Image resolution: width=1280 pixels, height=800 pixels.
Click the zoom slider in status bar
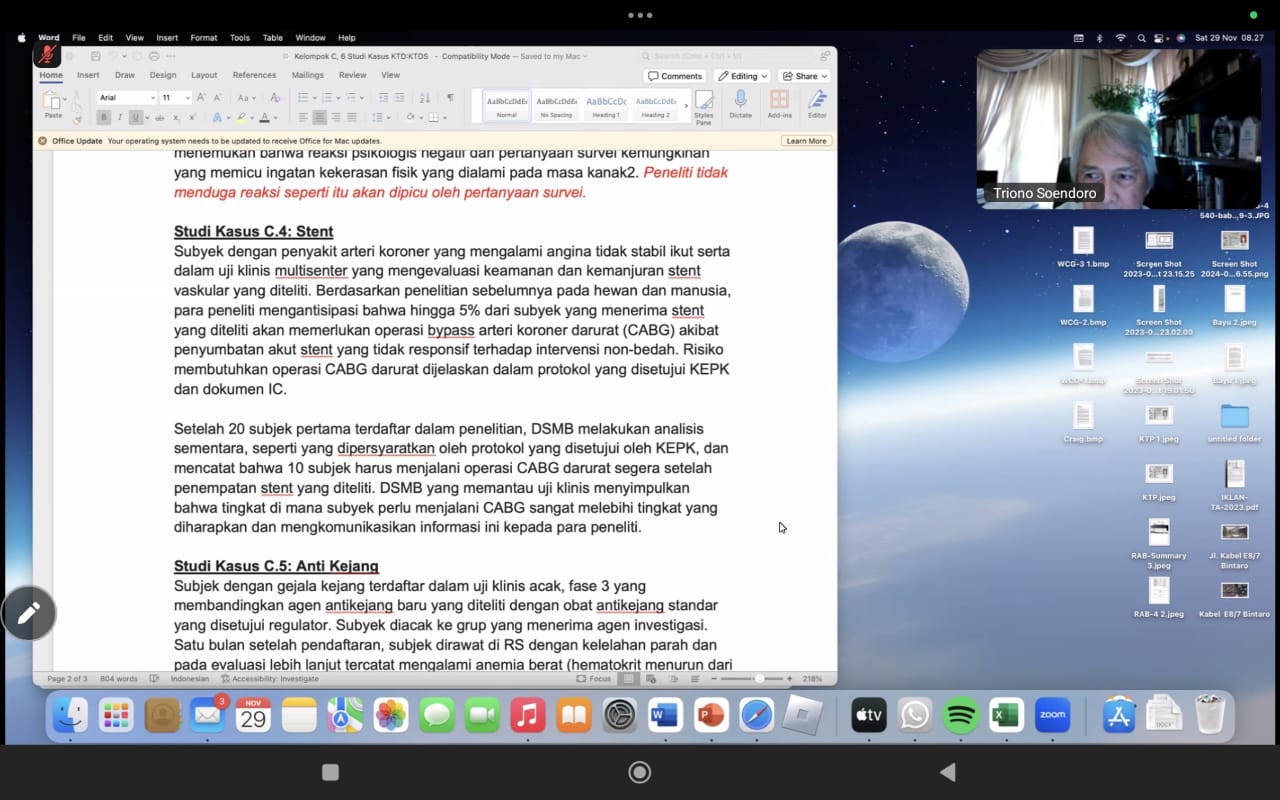click(x=759, y=679)
